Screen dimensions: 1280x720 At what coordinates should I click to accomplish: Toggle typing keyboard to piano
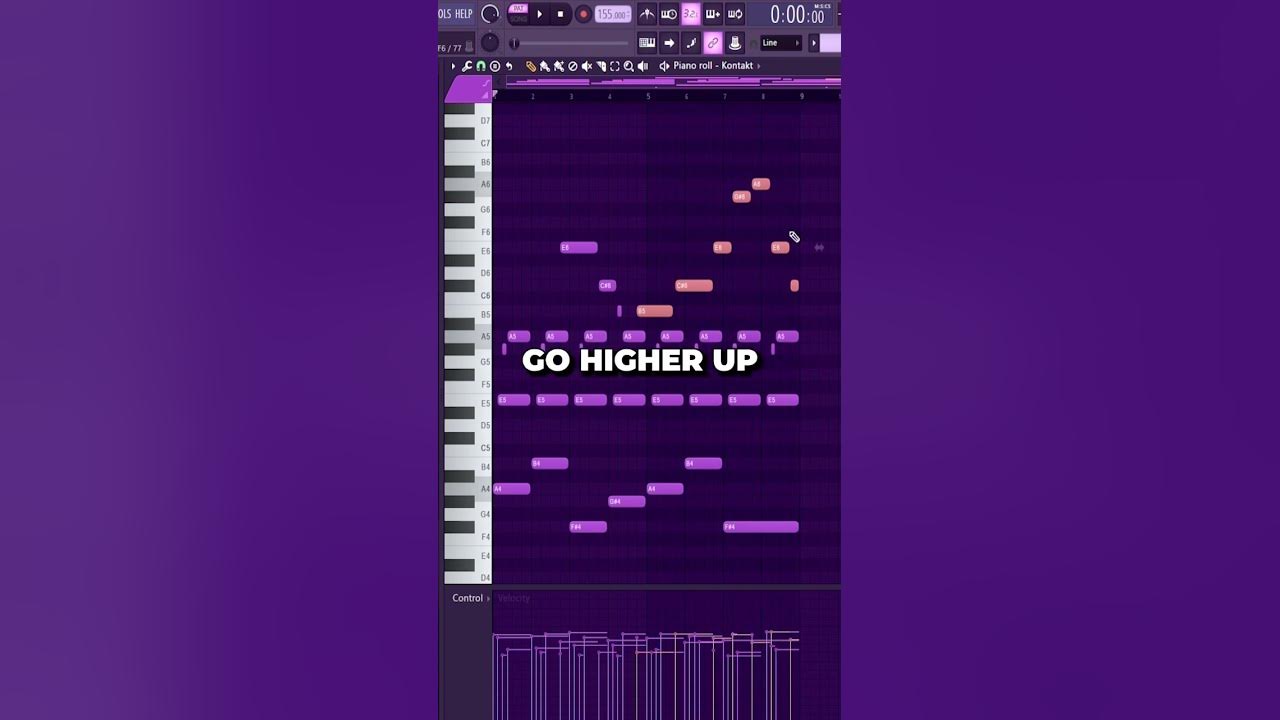(647, 43)
